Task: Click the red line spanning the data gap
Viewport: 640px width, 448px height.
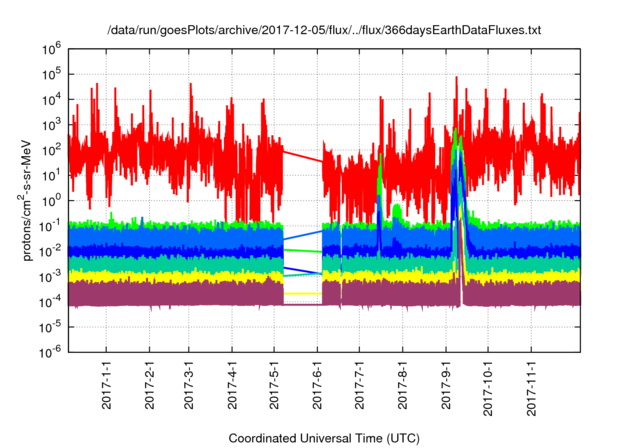Action: click(303, 156)
